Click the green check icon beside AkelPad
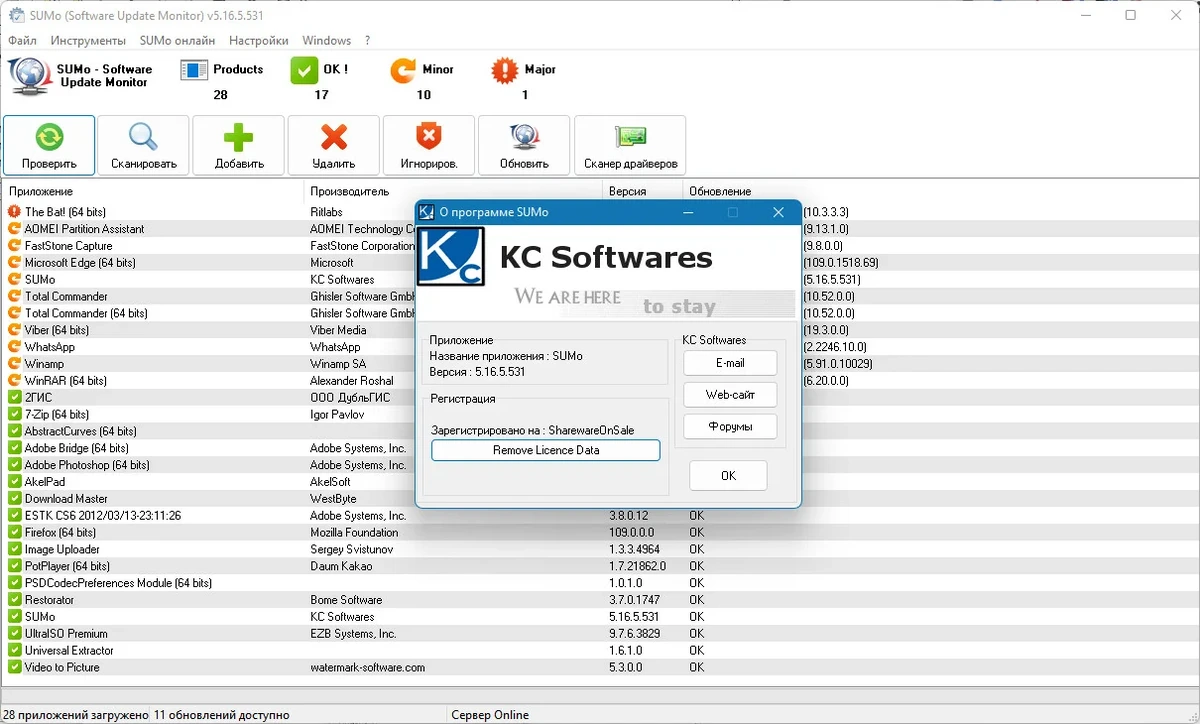 click(x=14, y=482)
